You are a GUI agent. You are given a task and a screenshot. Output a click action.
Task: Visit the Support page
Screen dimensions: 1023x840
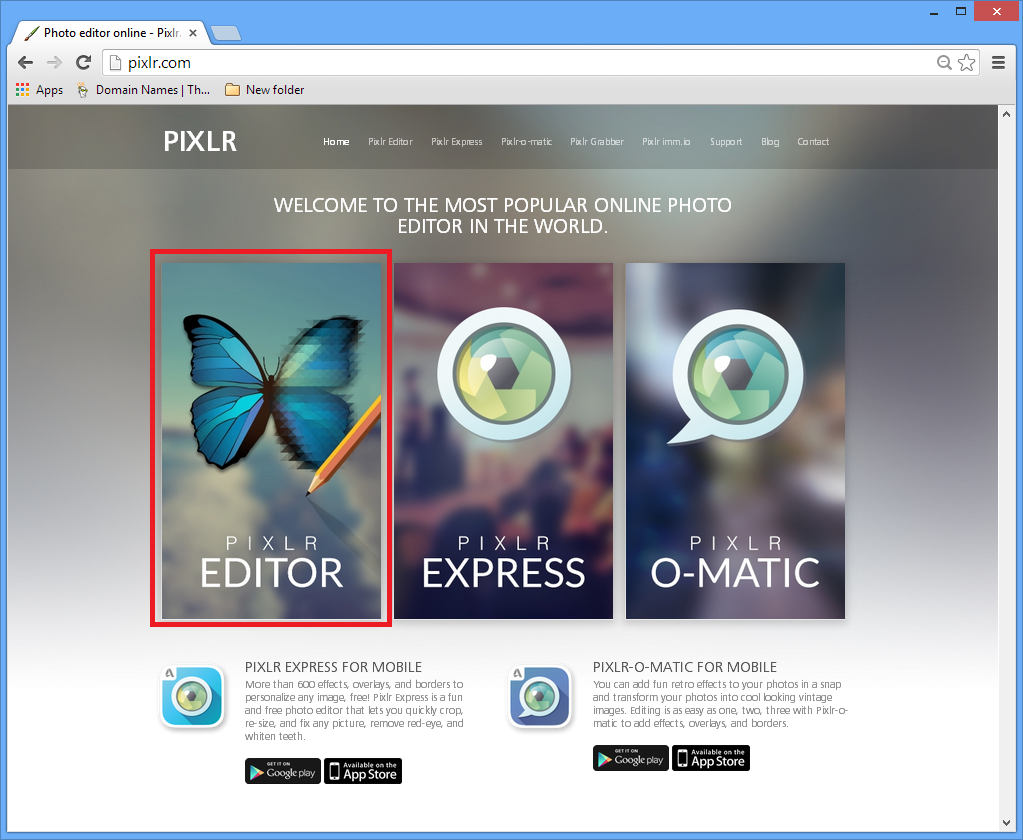726,142
